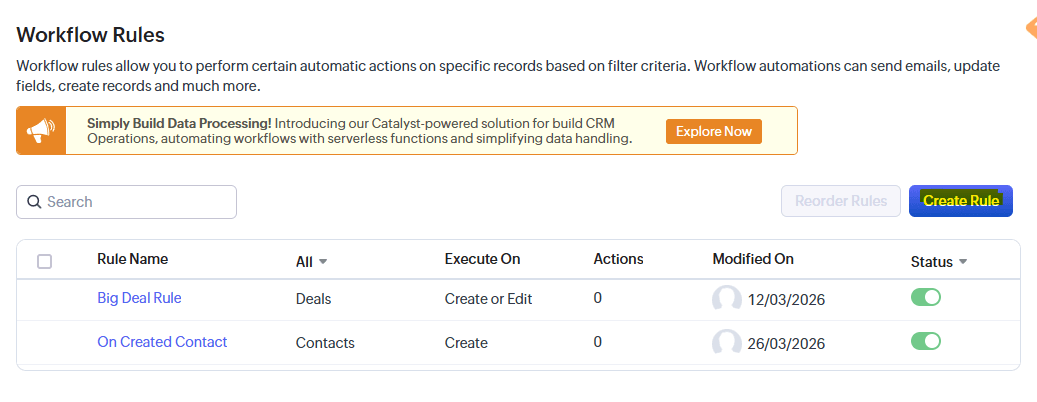Click the megaphone announcement icon

click(41, 131)
